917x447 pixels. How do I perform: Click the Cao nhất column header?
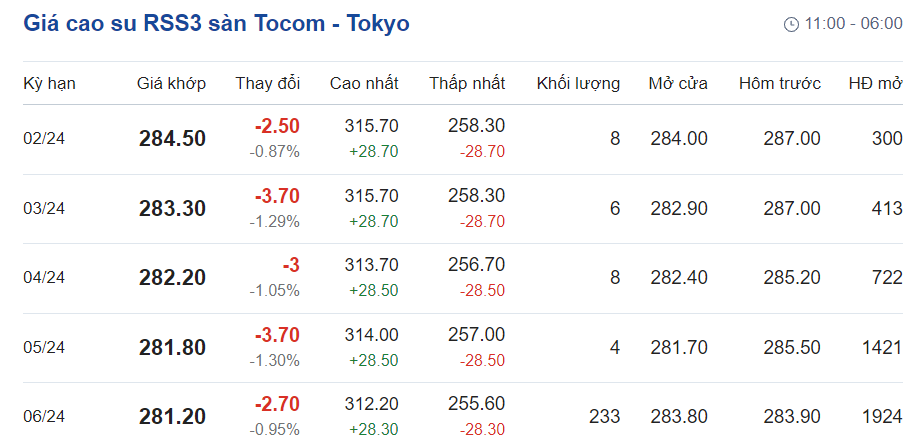point(364,83)
